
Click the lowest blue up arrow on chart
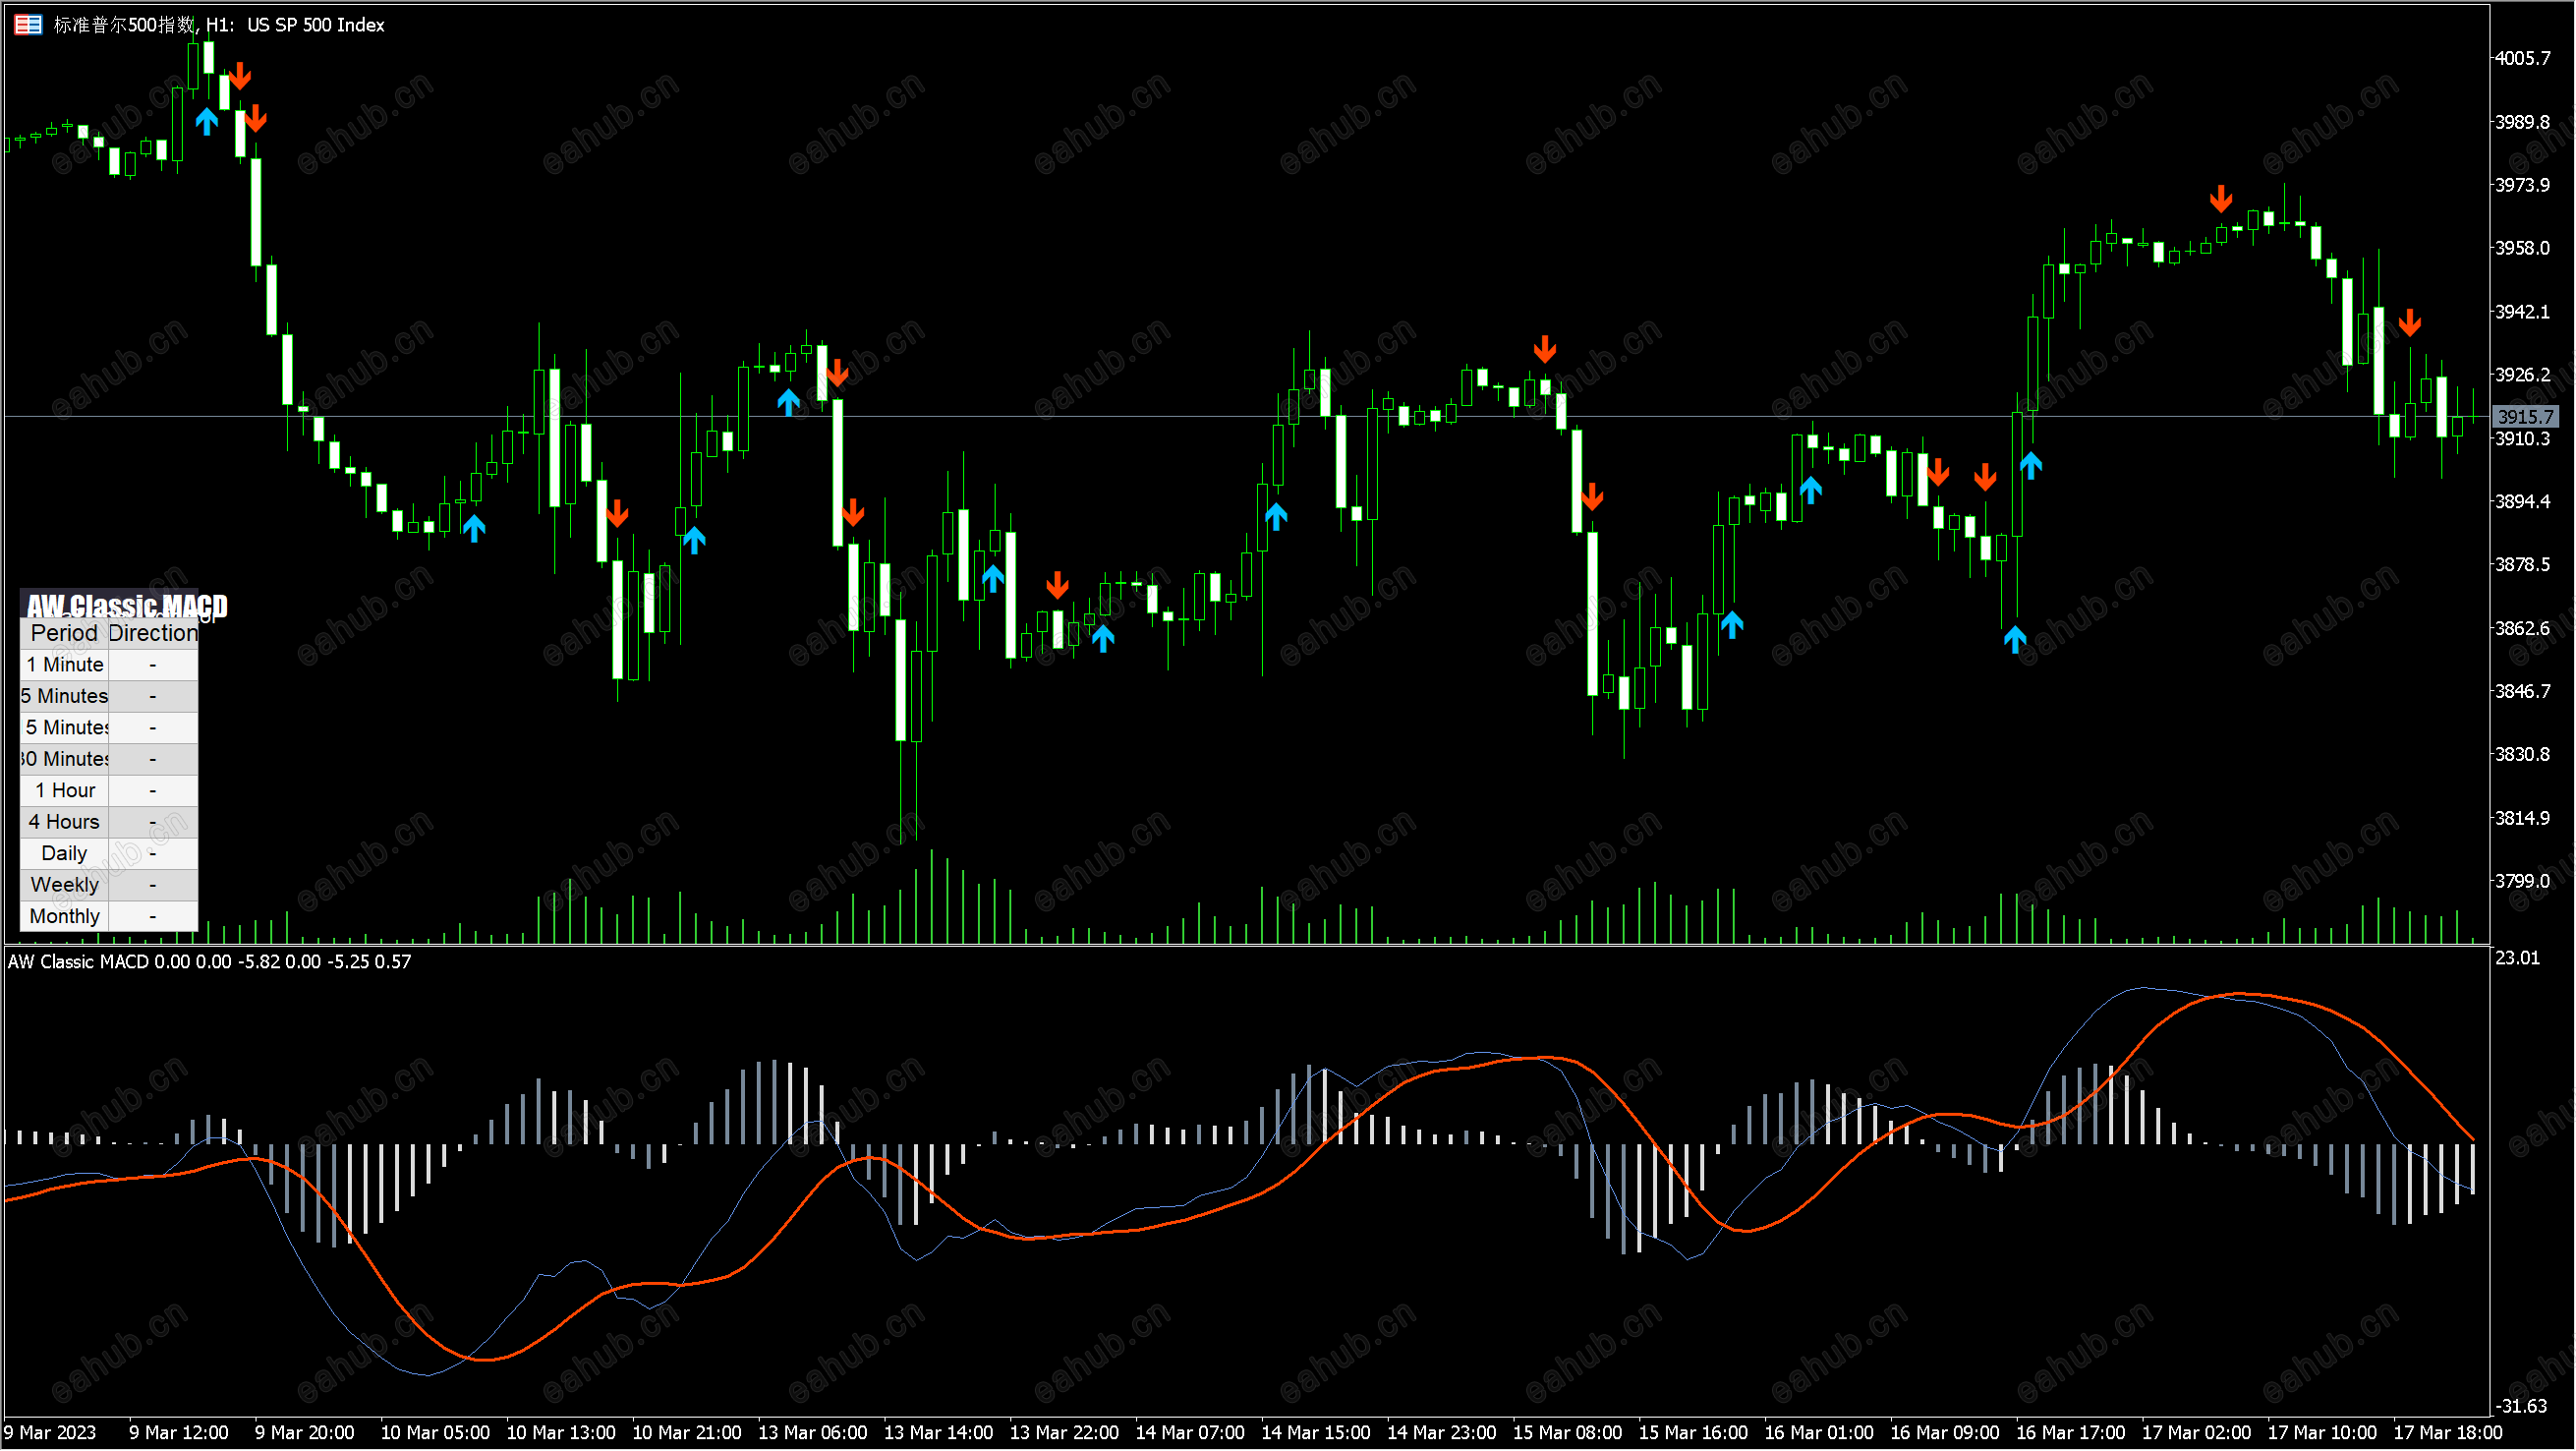tap(2016, 639)
